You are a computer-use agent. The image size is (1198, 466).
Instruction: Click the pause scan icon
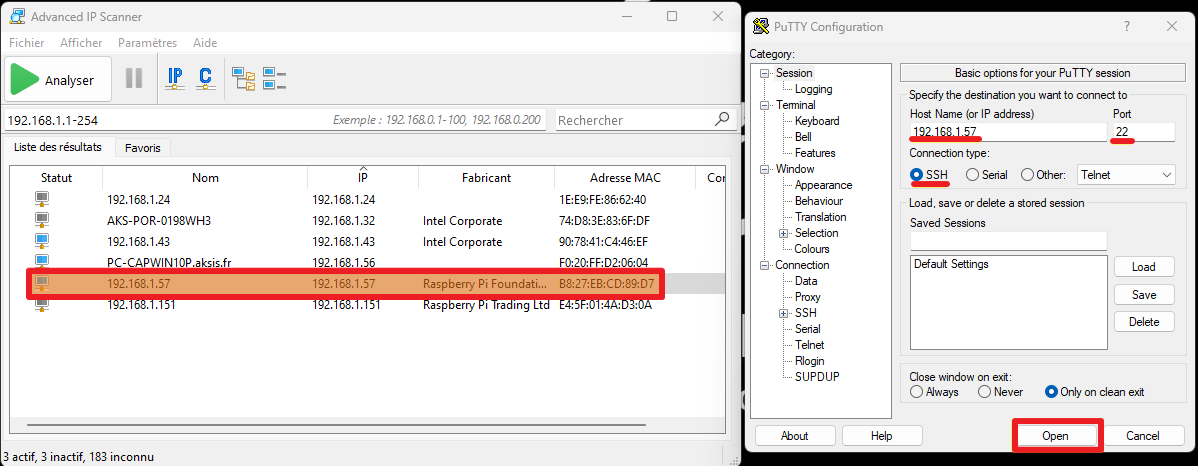134,79
